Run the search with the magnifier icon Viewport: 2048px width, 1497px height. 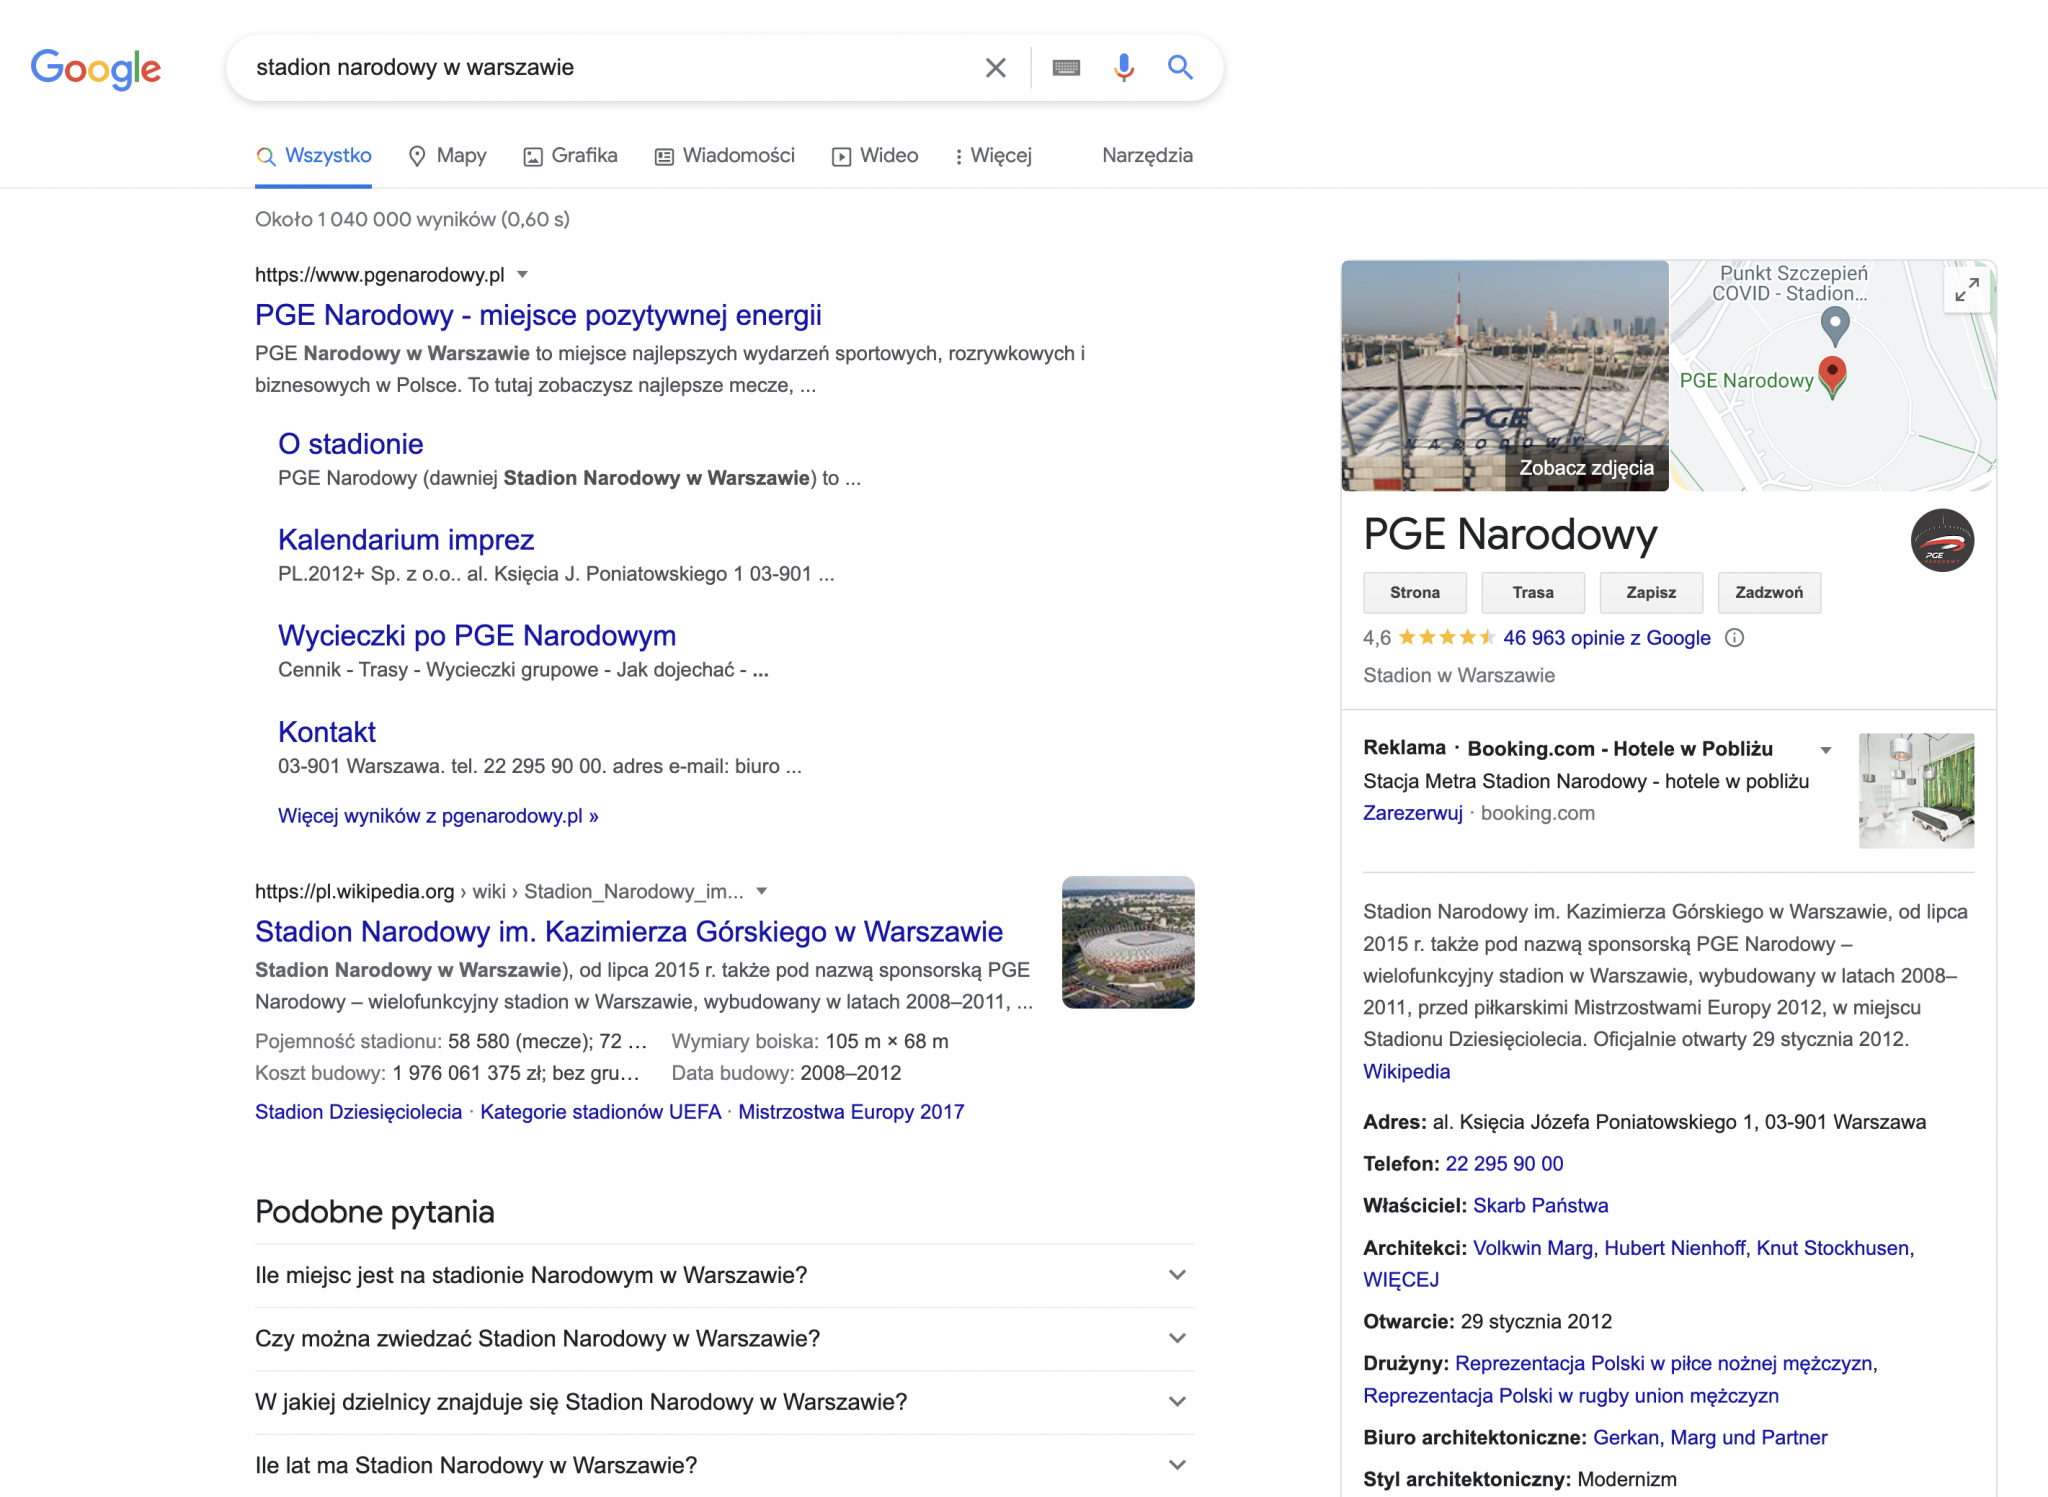click(x=1180, y=67)
